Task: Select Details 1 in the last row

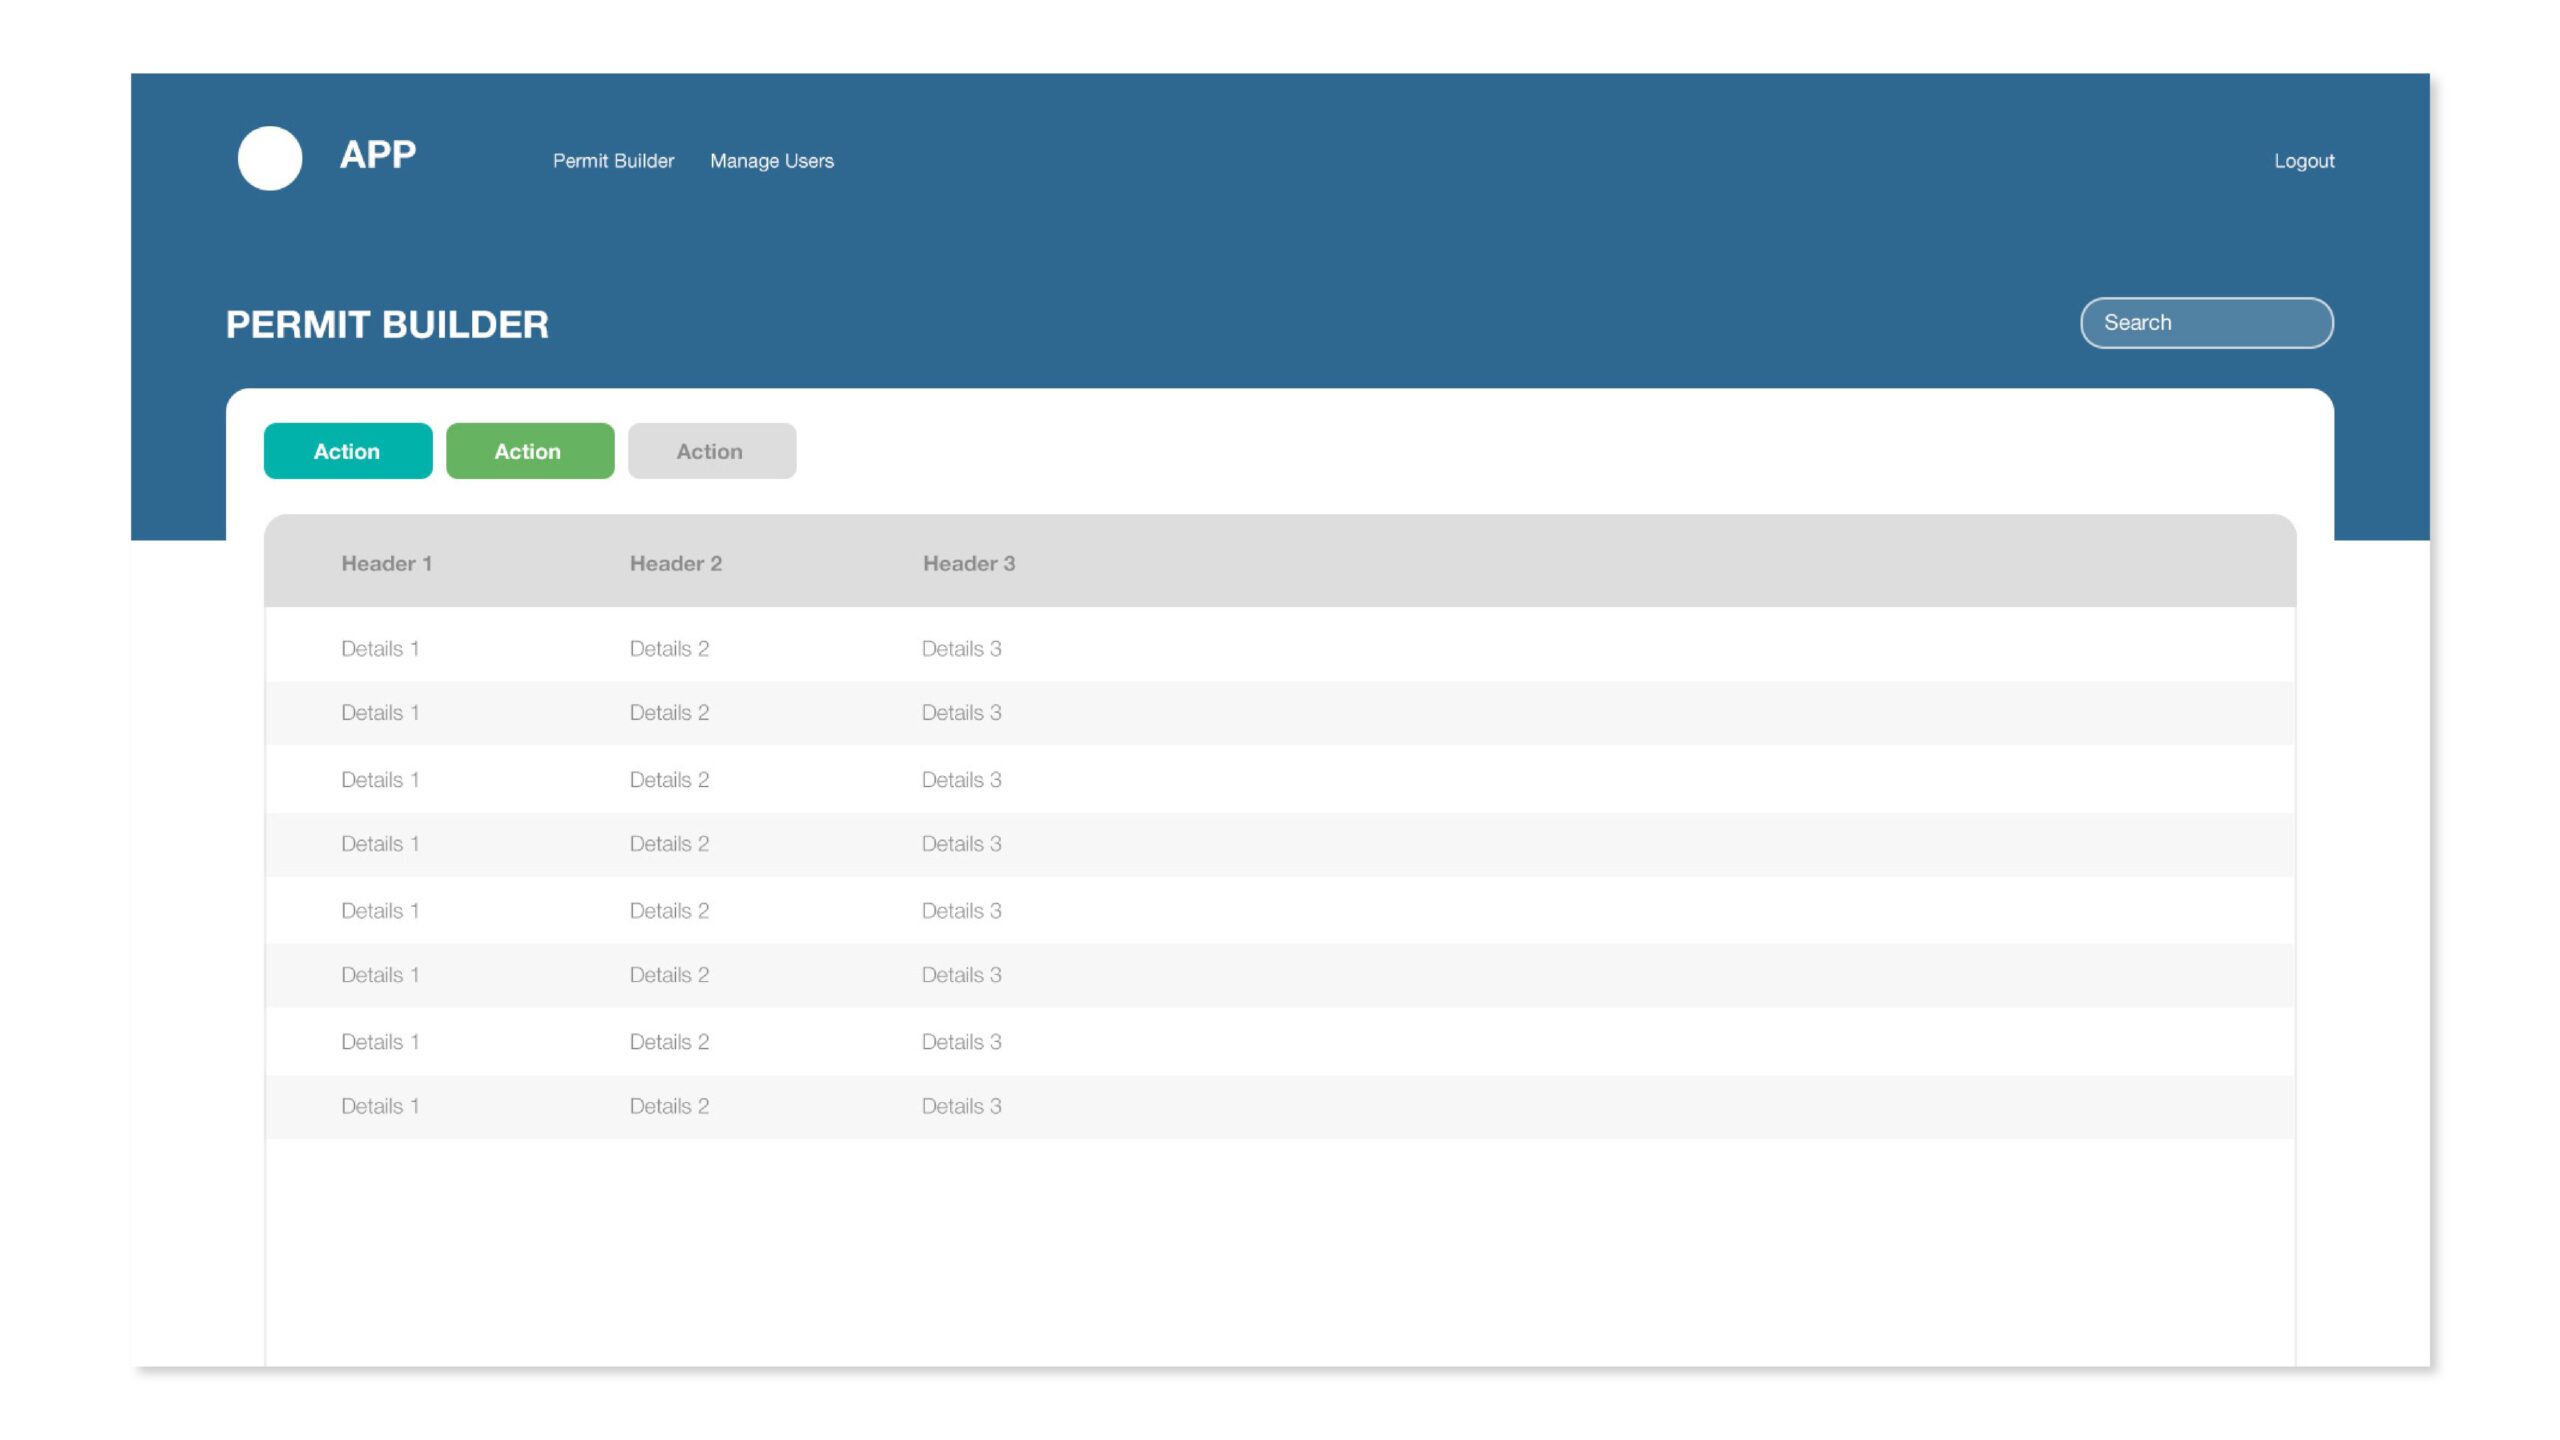Action: point(379,1106)
